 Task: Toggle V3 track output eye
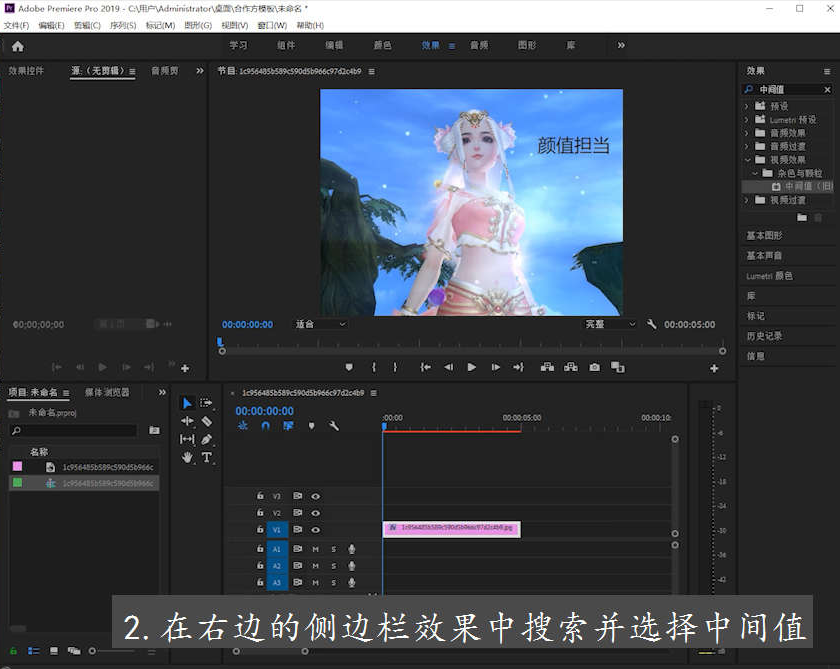click(x=316, y=497)
